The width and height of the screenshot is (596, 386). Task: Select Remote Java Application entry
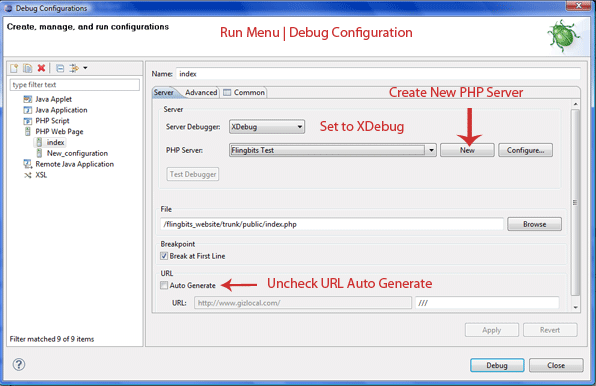(74, 164)
